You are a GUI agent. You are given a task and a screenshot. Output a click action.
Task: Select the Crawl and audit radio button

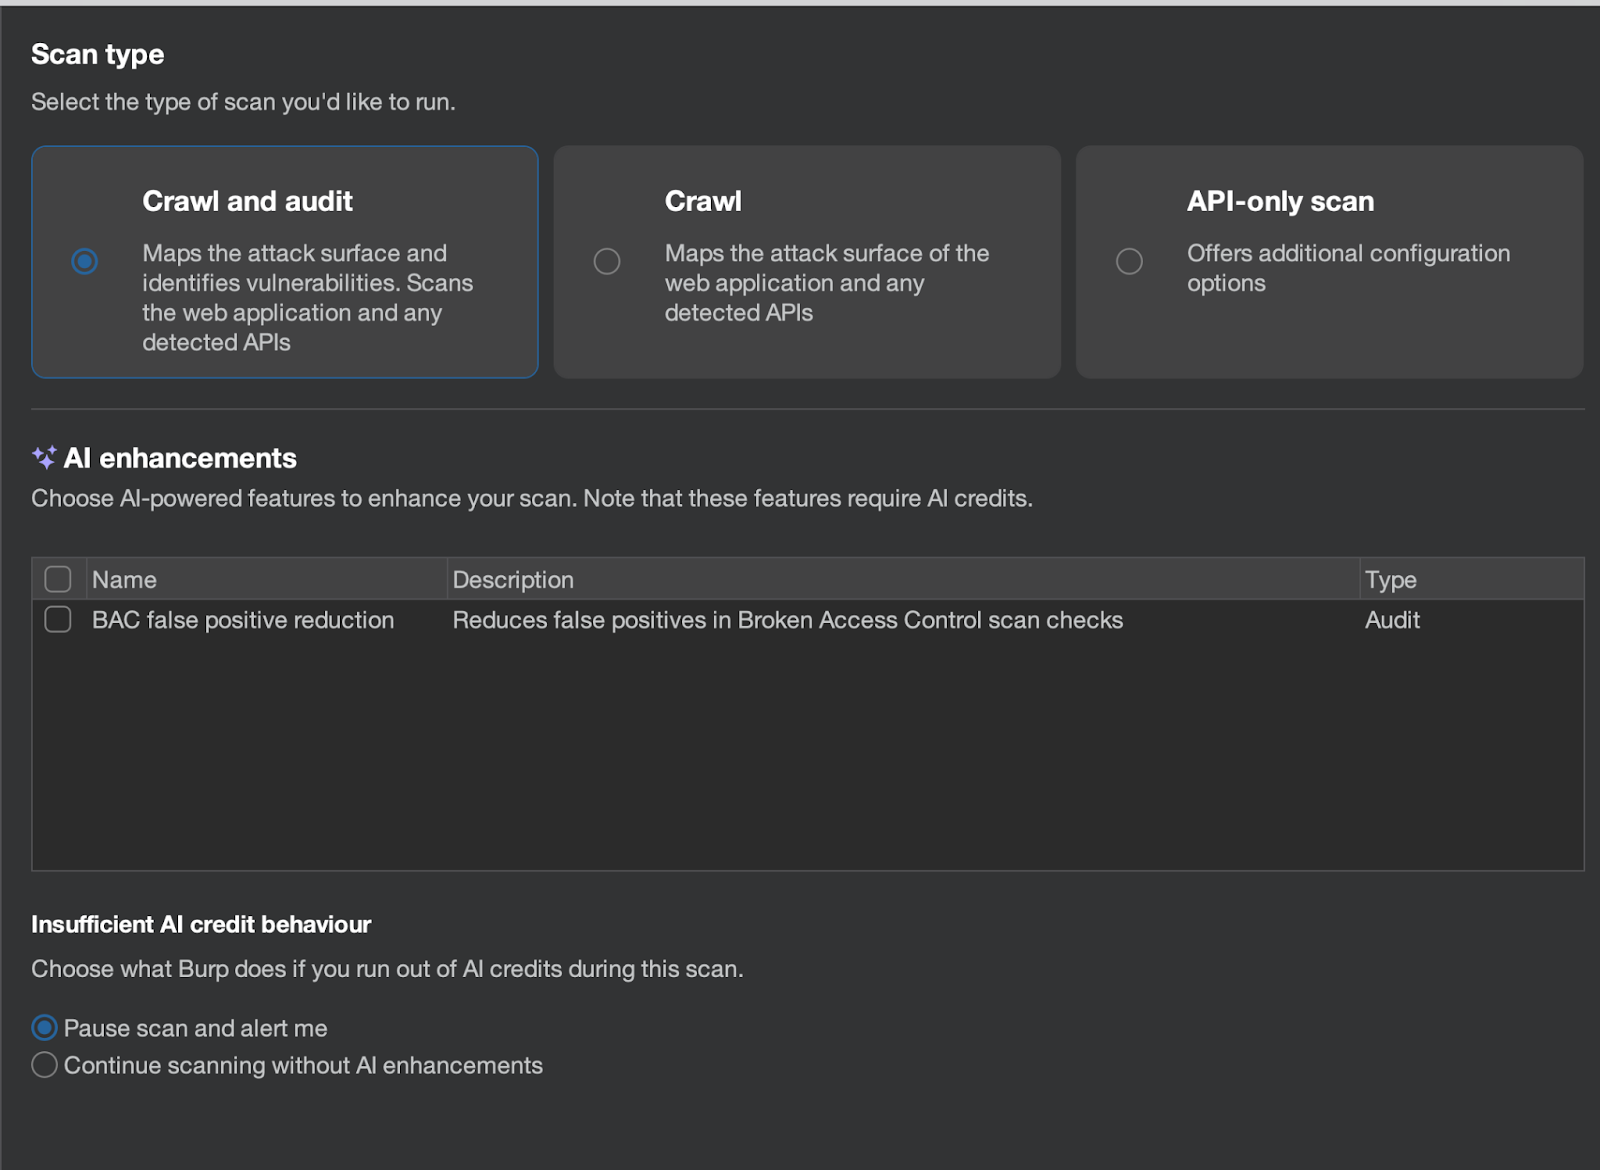(x=85, y=261)
